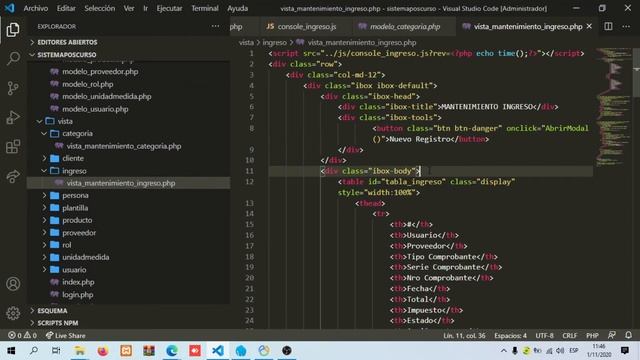Open Ver menu
This screenshot has width=640, height=360.
click(129, 8)
